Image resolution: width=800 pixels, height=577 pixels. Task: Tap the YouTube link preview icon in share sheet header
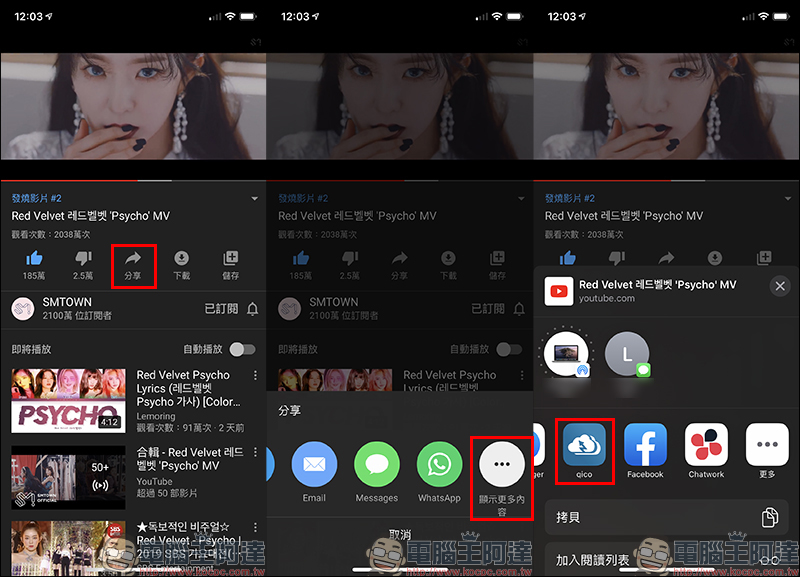[559, 291]
